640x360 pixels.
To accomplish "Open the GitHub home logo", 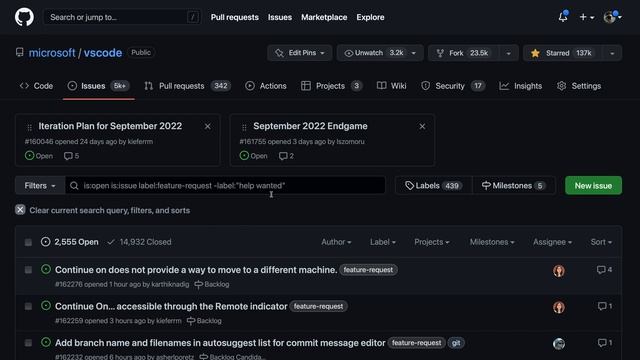I will point(24,17).
